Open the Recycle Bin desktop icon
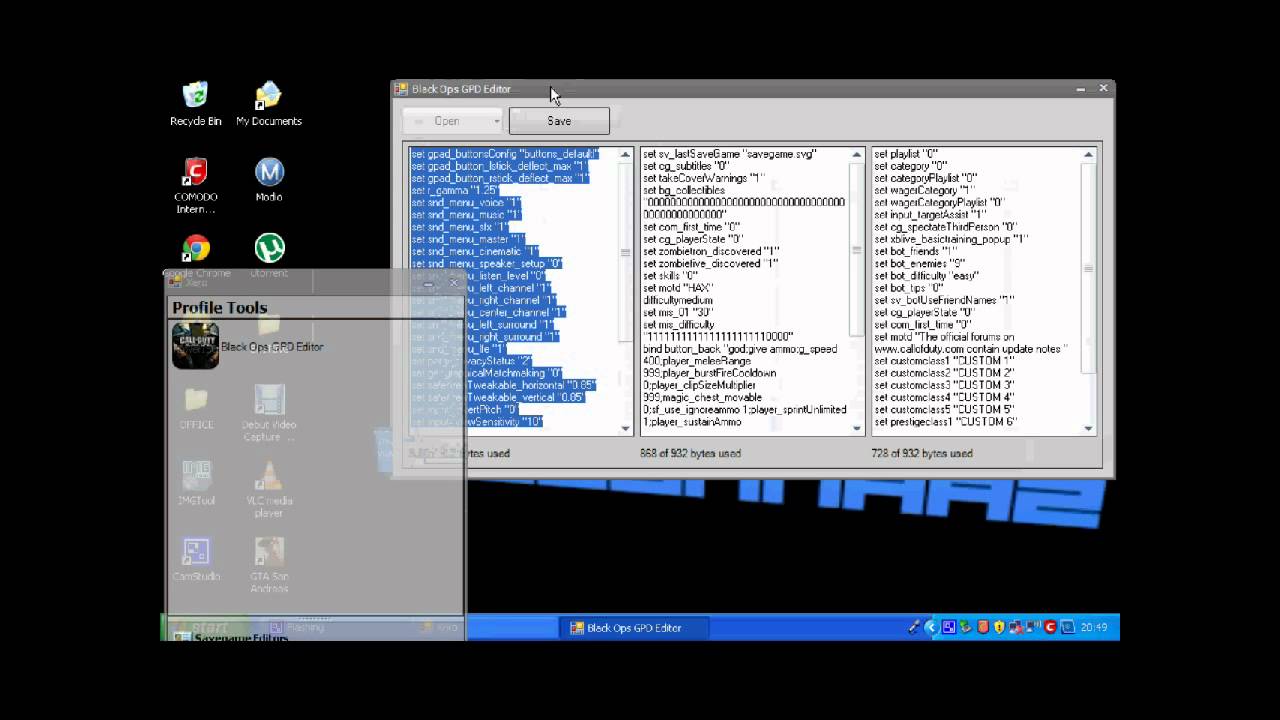Viewport: 1280px width, 720px height. coord(195,104)
